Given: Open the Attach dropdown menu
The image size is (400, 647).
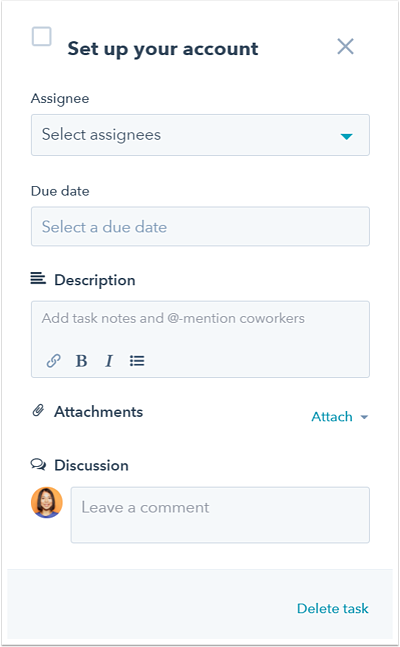Looking at the screenshot, I should tap(340, 417).
